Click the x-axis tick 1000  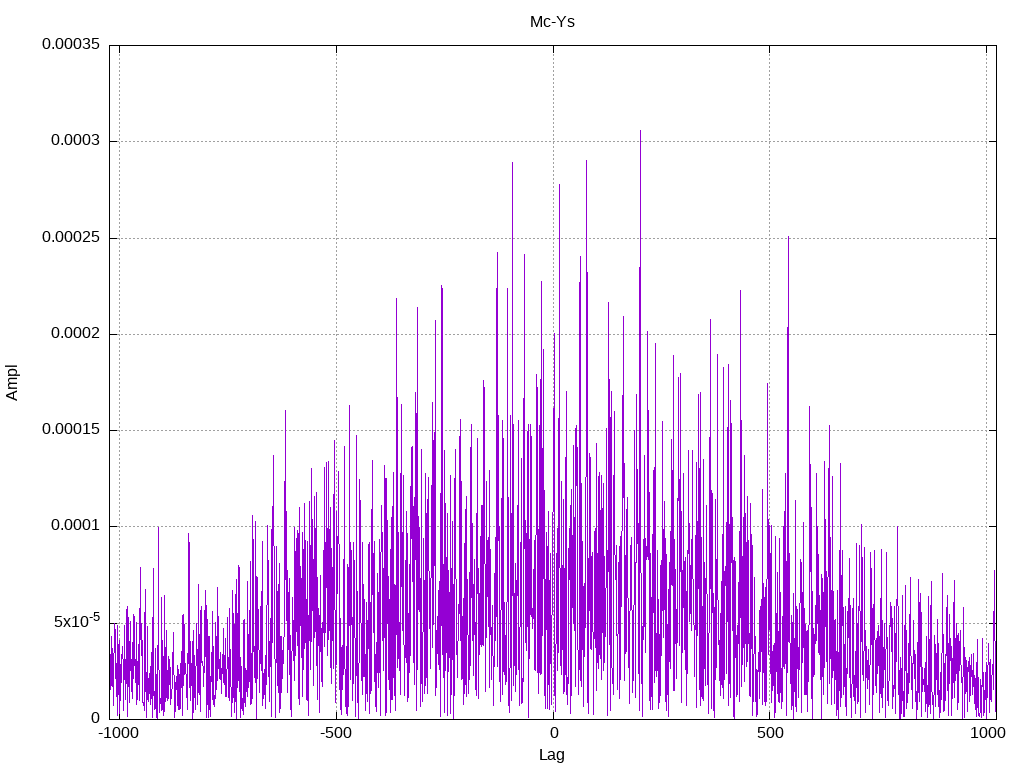pyautogui.click(x=987, y=733)
